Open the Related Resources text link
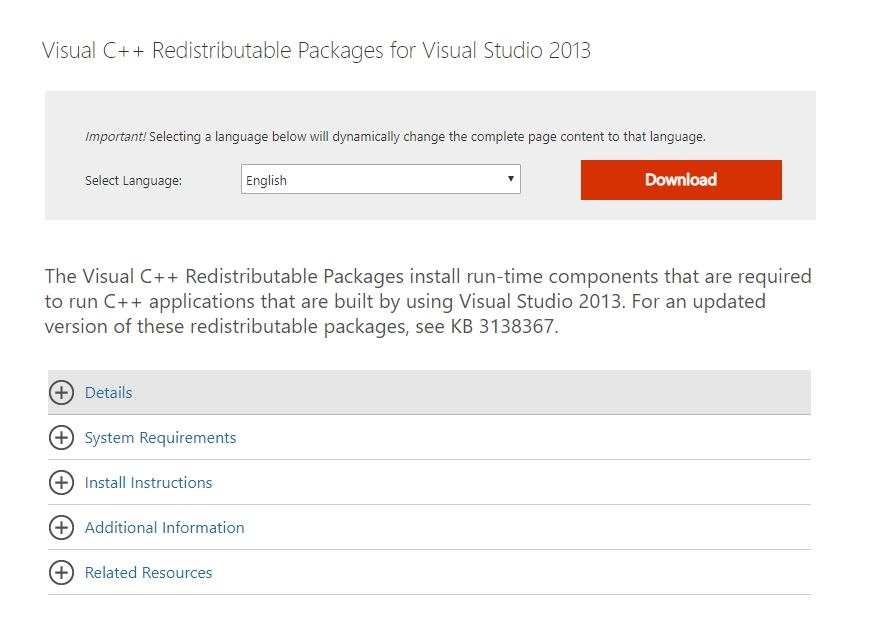 coord(148,573)
